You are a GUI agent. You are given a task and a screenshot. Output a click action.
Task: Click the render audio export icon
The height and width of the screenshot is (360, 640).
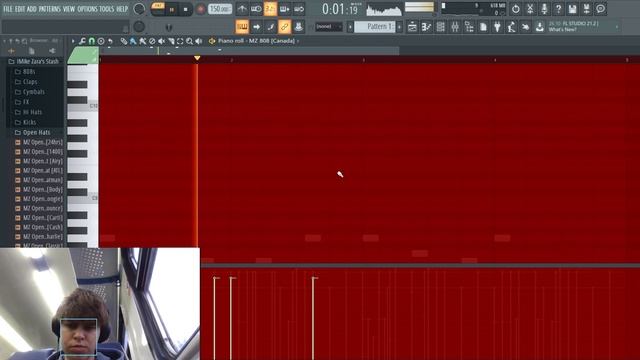(x=587, y=9)
